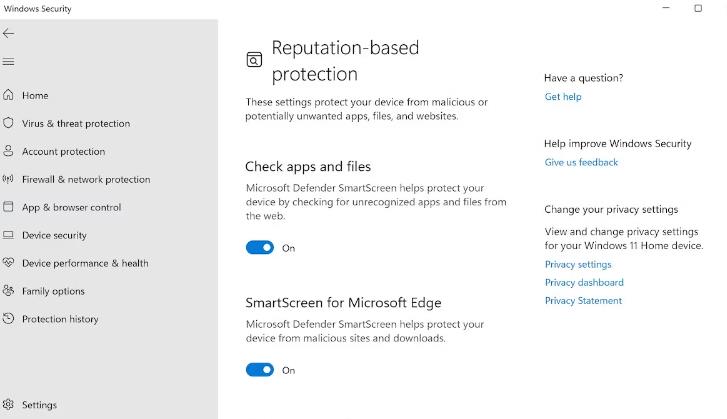The height and width of the screenshot is (419, 727).
Task: Turn off Check apps and files toggle
Action: pyautogui.click(x=260, y=248)
